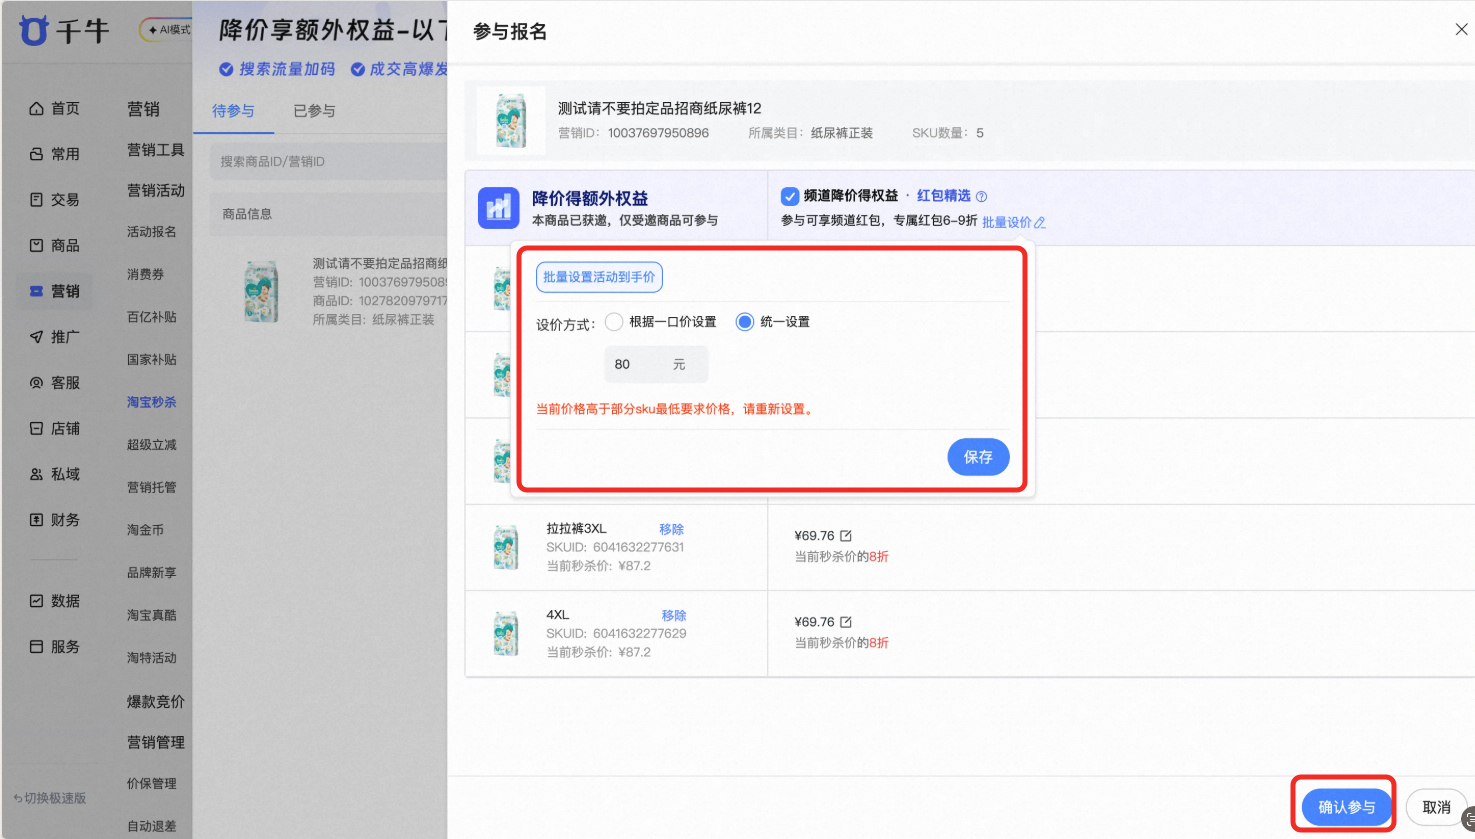The height and width of the screenshot is (839, 1475).
Task: Click product thumbnail in dialog header
Action: pos(511,120)
